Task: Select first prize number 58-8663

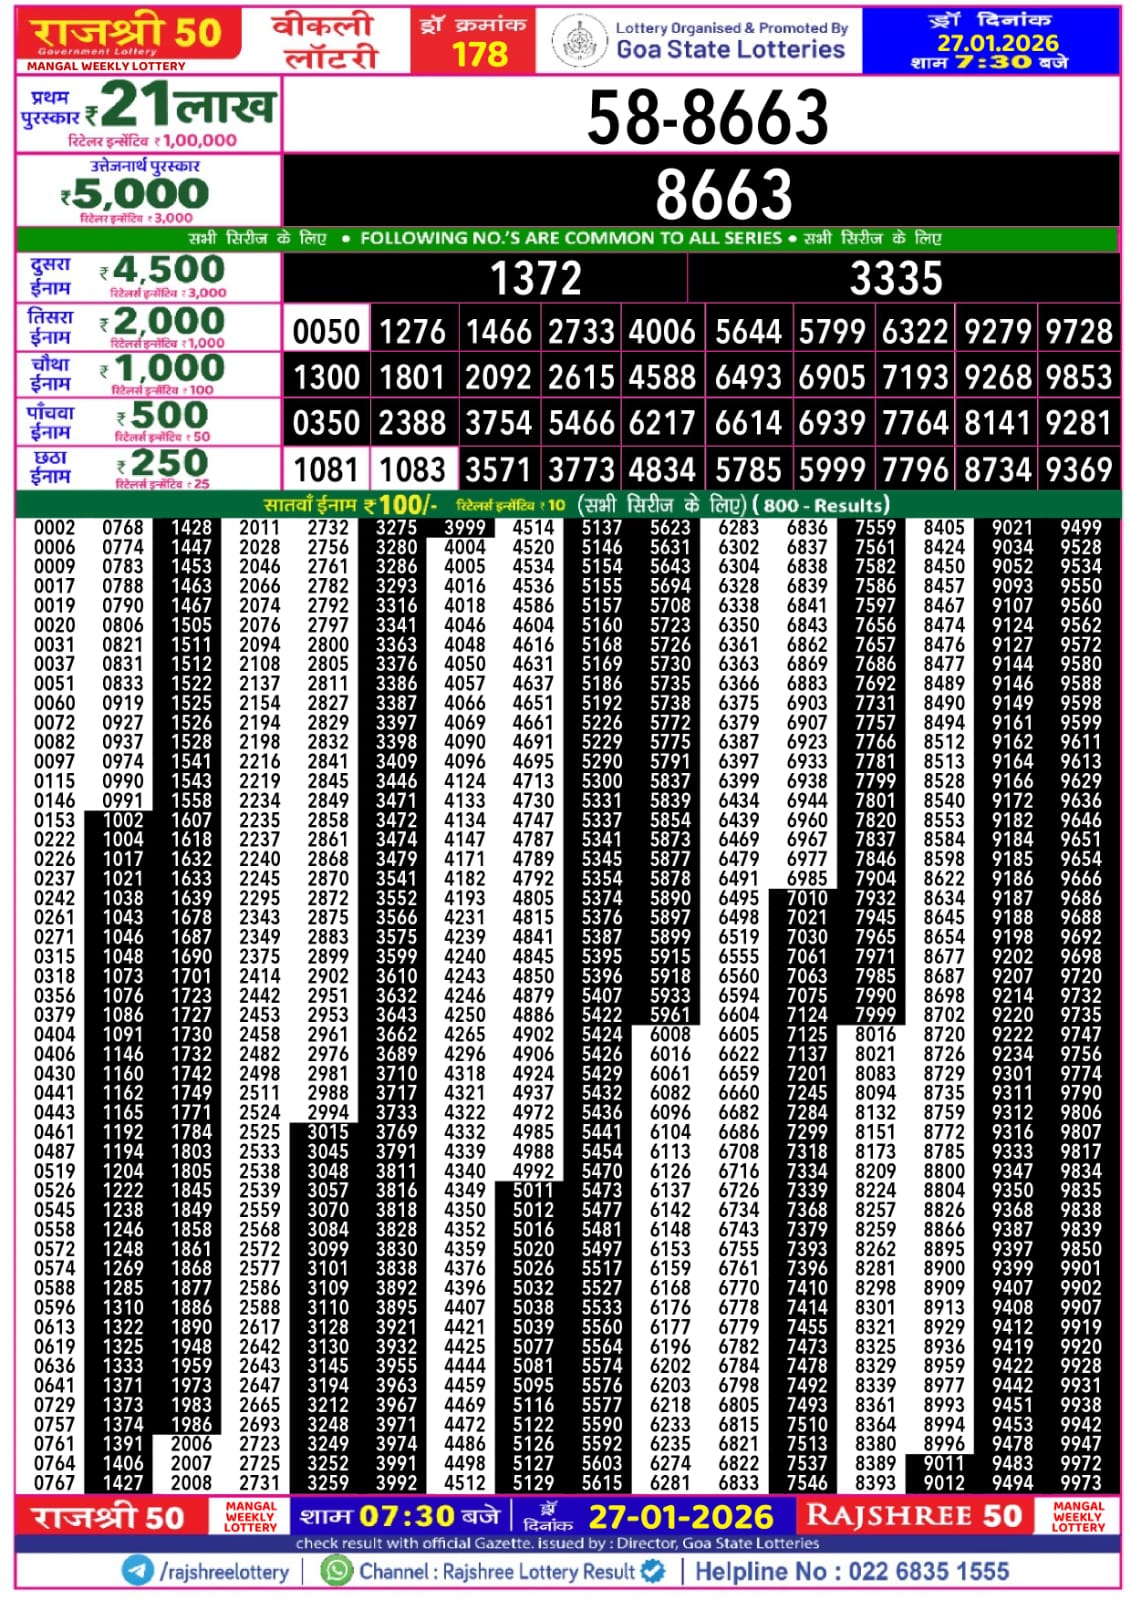Action: (x=707, y=116)
